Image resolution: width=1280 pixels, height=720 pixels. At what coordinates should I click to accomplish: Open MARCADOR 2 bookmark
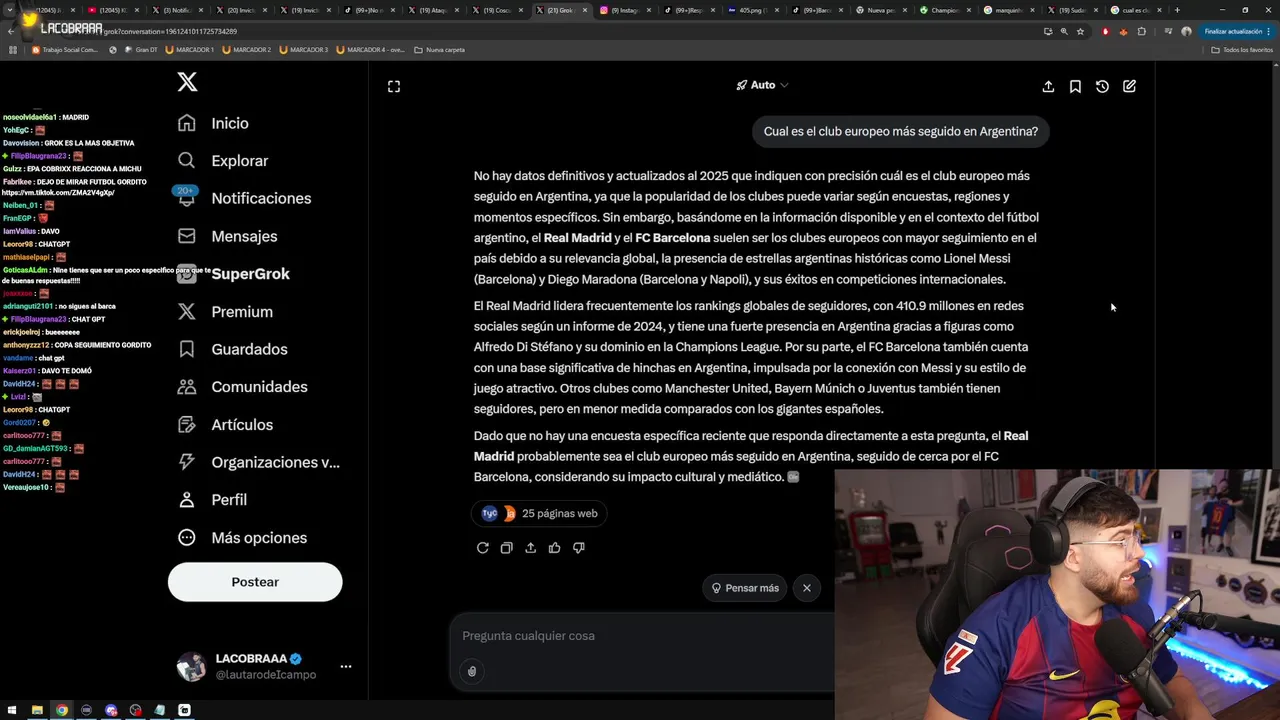point(246,50)
